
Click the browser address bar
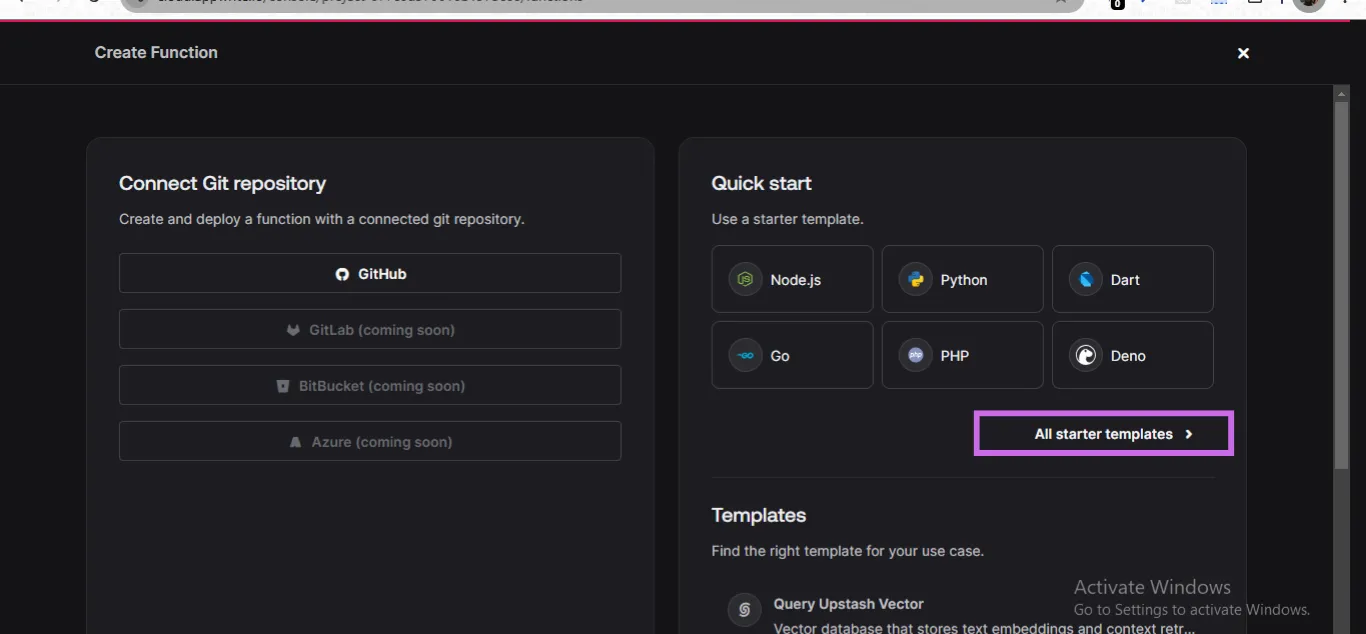600,4
